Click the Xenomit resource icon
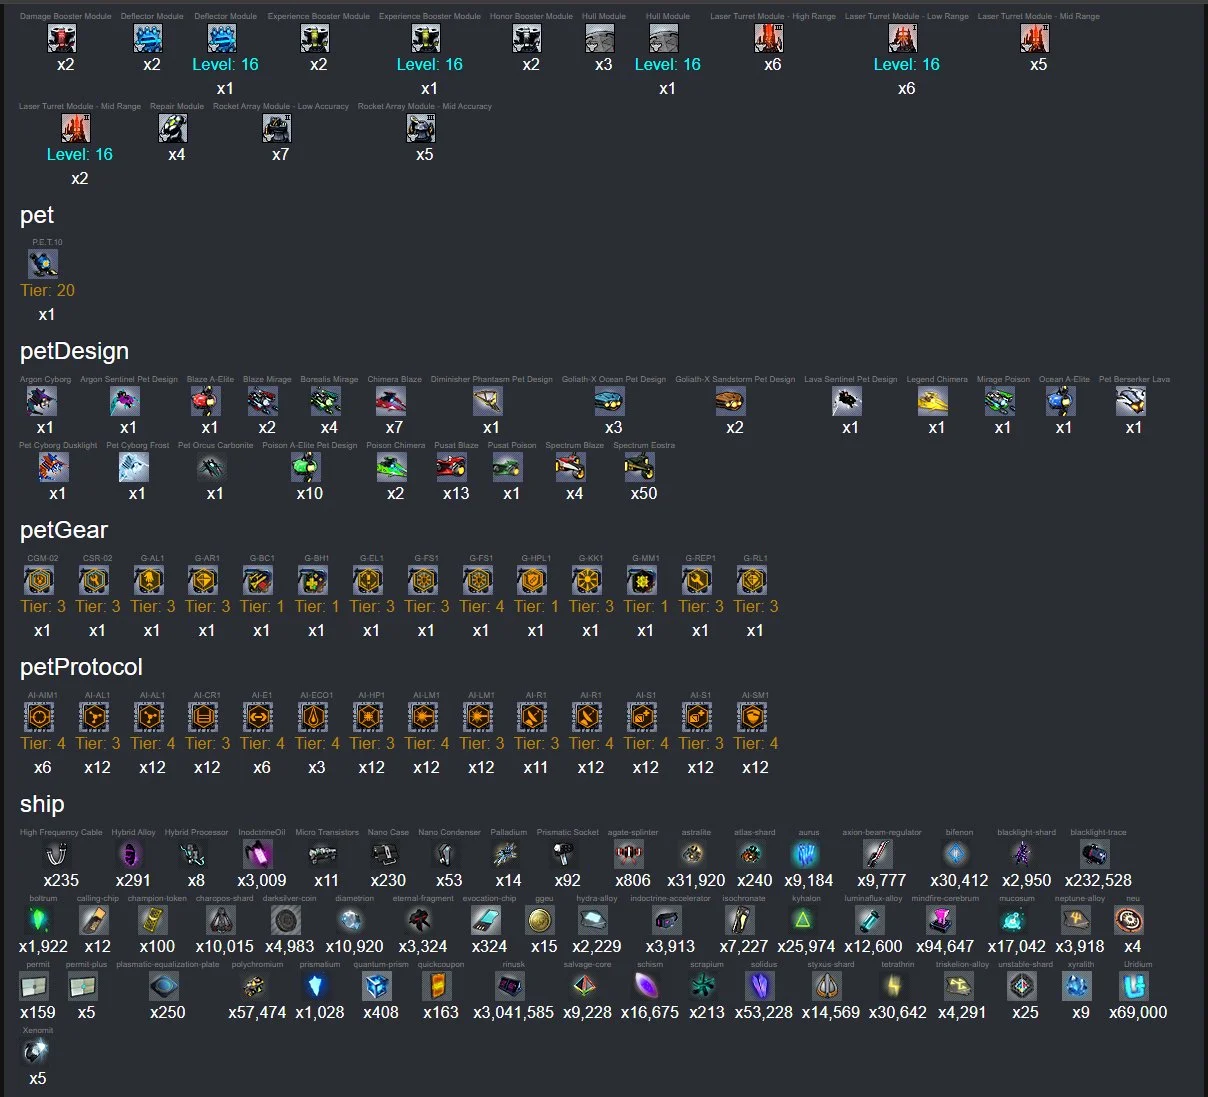The image size is (1208, 1097). pos(36,1053)
